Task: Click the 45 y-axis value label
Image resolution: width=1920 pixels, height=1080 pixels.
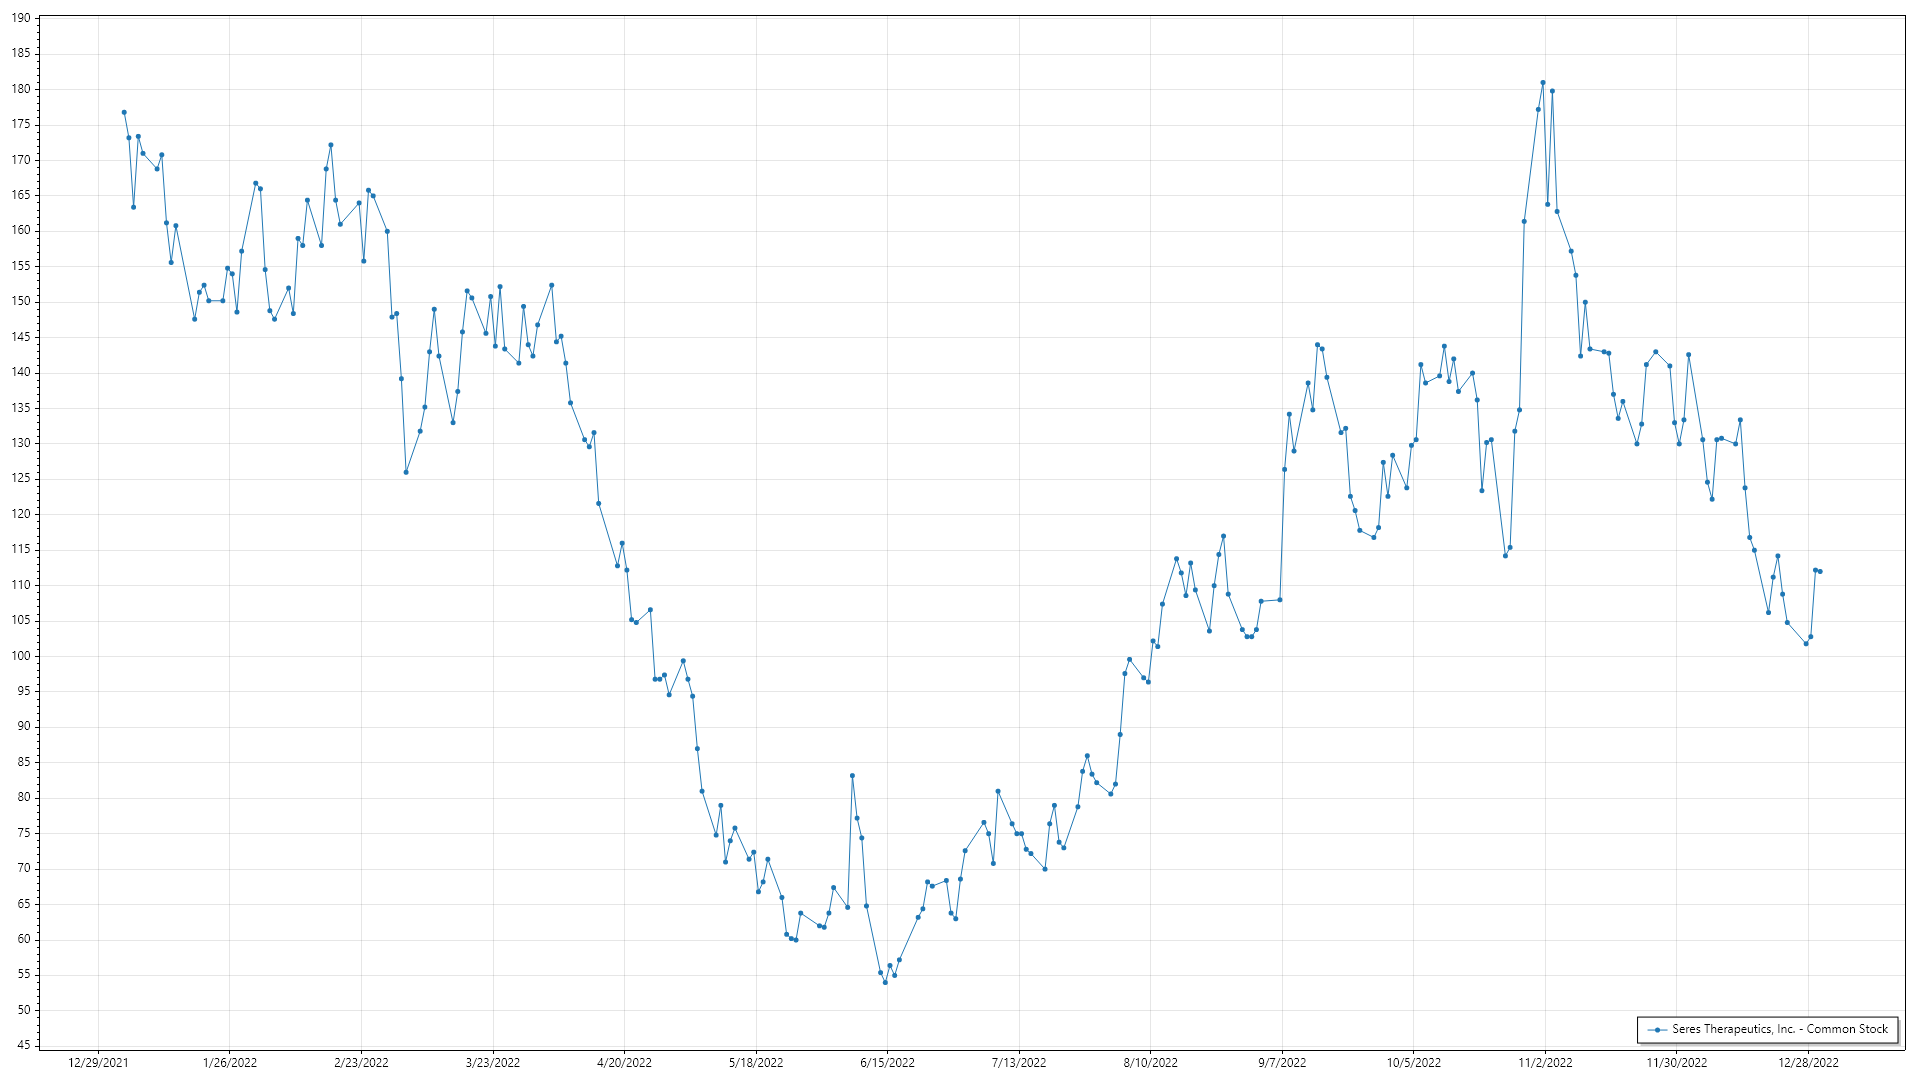Action: (24, 1045)
